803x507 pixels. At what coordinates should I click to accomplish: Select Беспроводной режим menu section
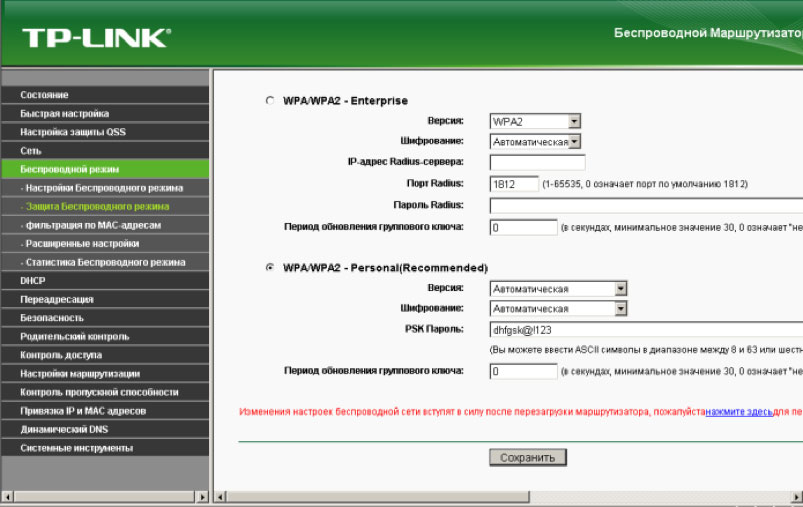point(105,169)
